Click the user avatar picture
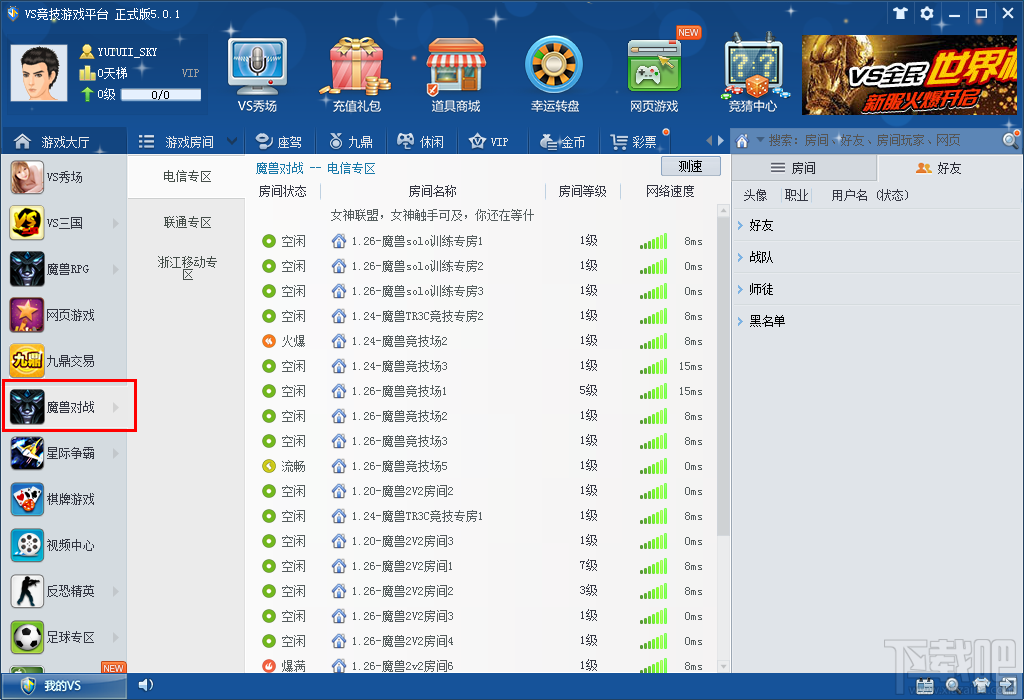The width and height of the screenshot is (1024, 700). coord(39,72)
